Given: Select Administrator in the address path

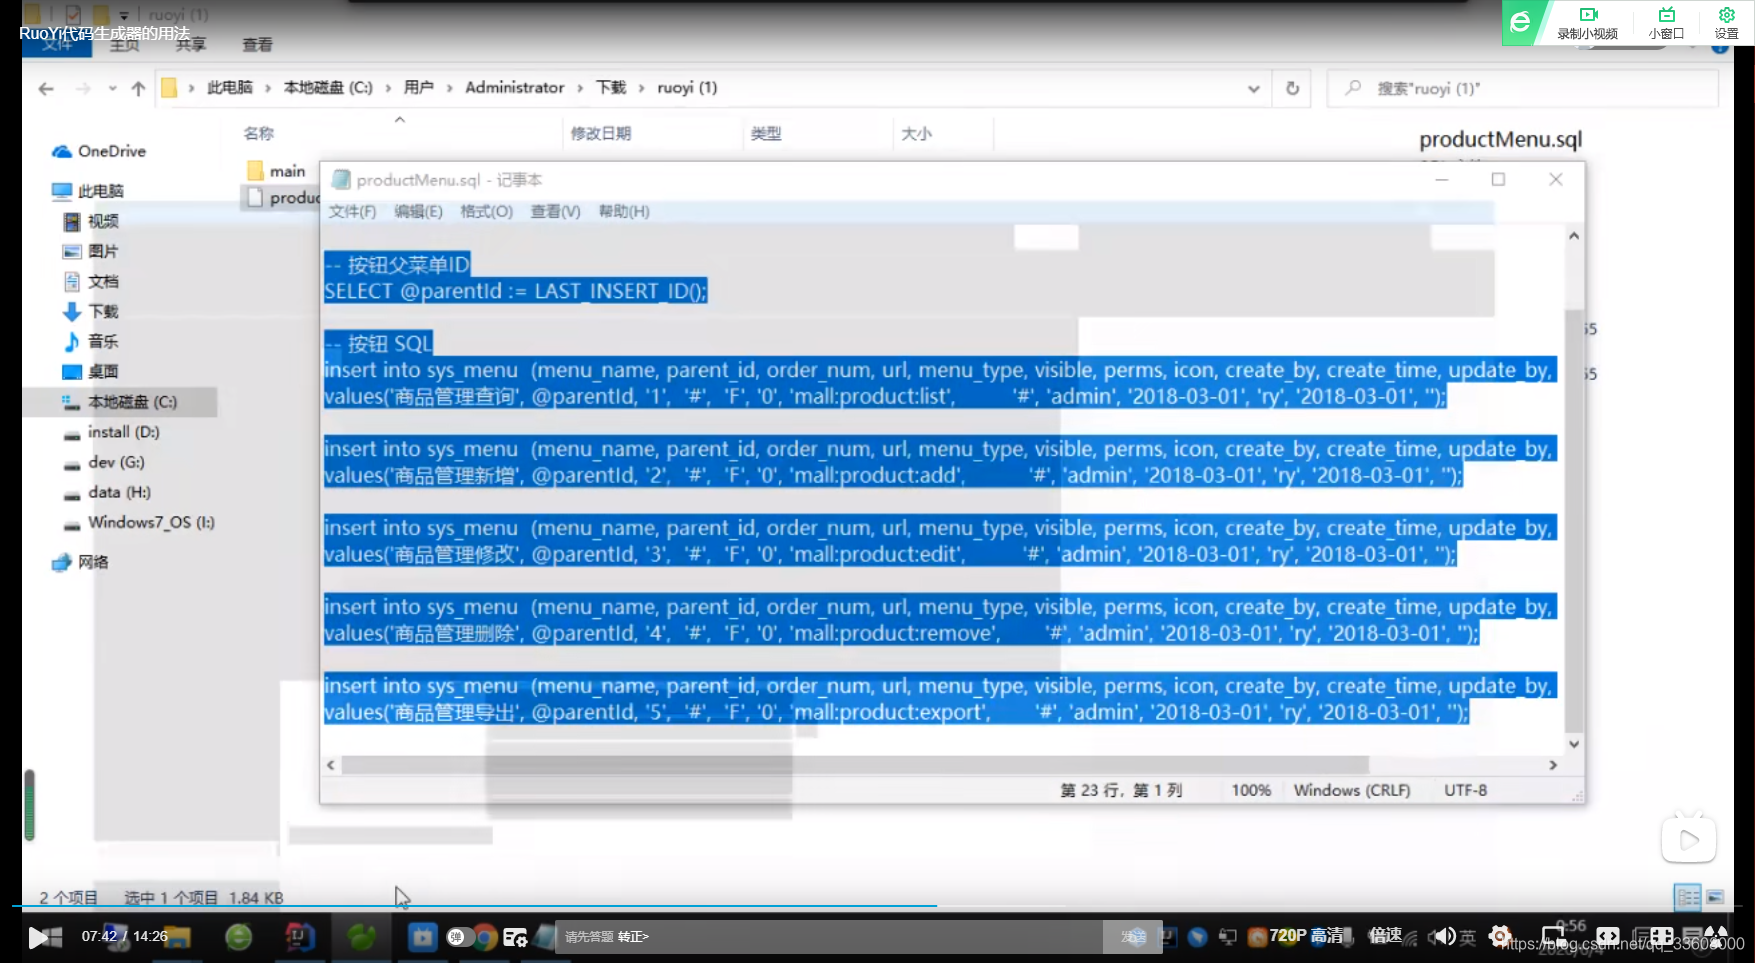Looking at the screenshot, I should point(514,88).
